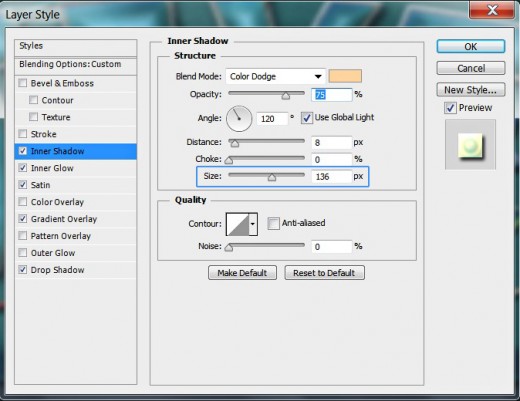Enable the Anti-aliased checkbox
Image resolution: width=520 pixels, height=401 pixels.
click(273, 223)
